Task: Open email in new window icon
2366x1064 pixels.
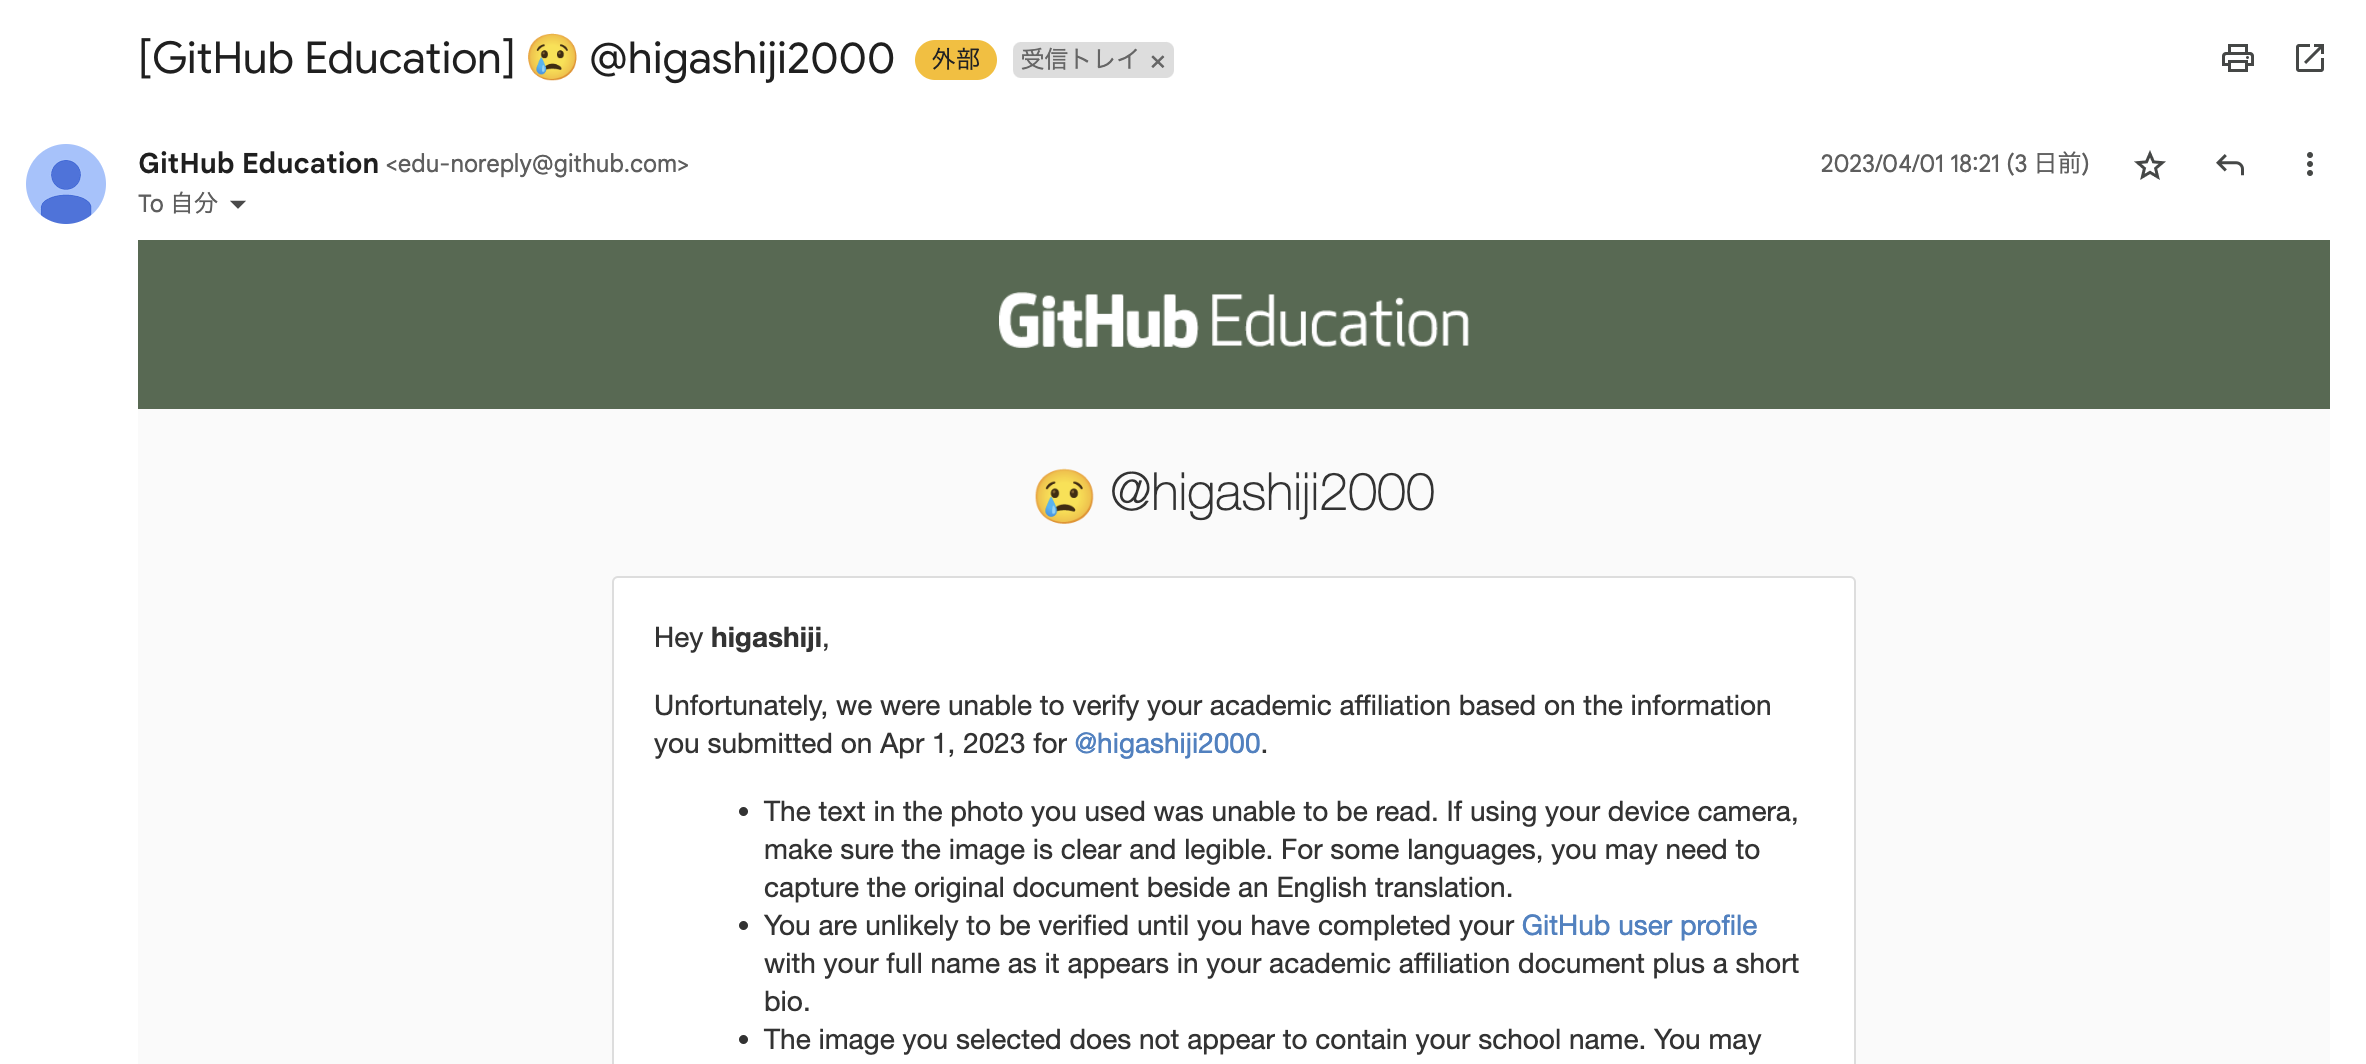Action: [2309, 59]
